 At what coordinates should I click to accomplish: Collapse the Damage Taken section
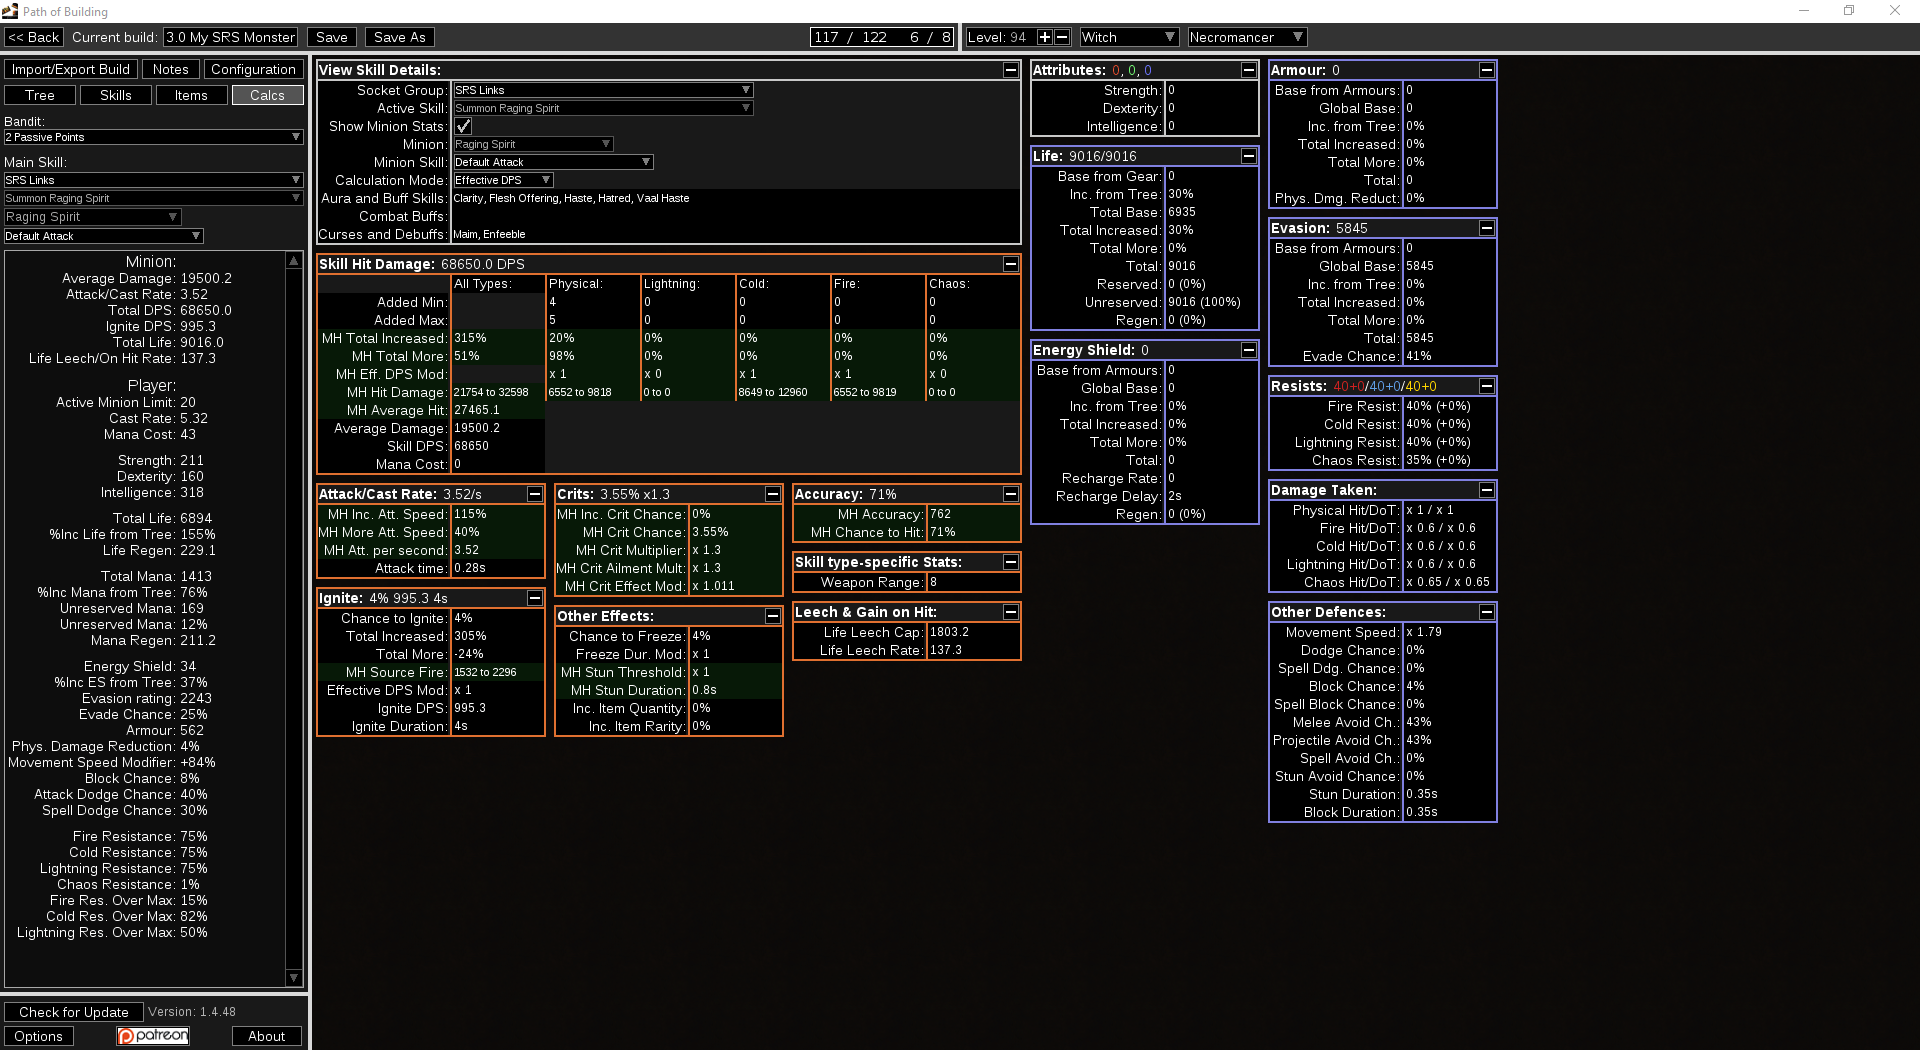click(x=1487, y=490)
